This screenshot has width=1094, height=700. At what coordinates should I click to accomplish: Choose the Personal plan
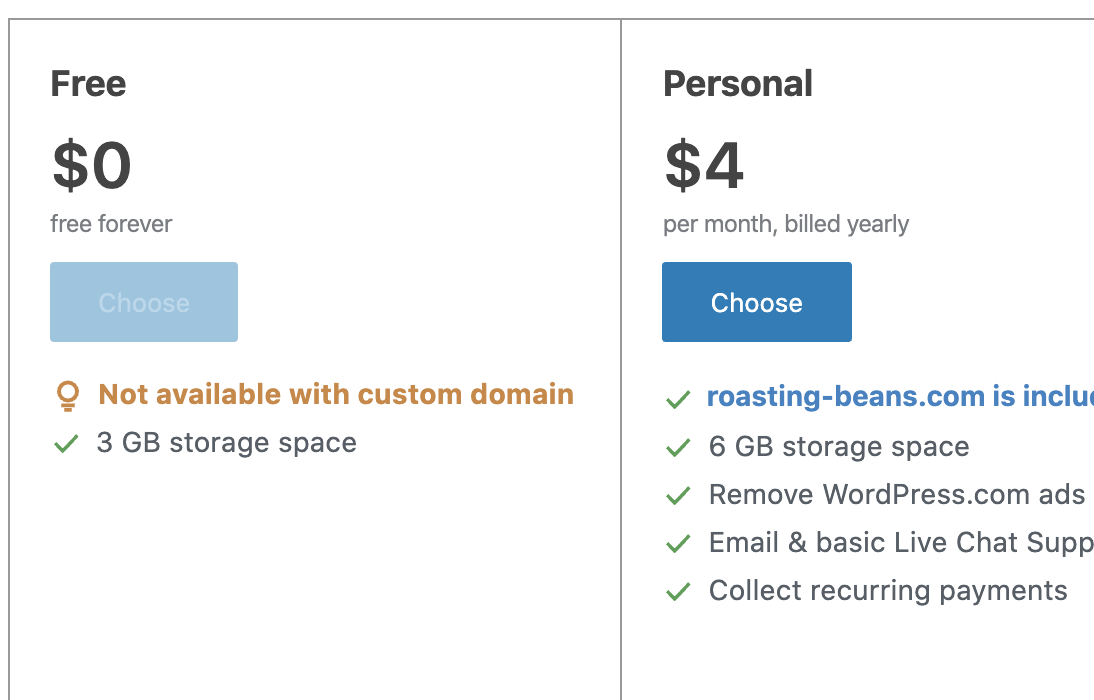click(x=757, y=302)
